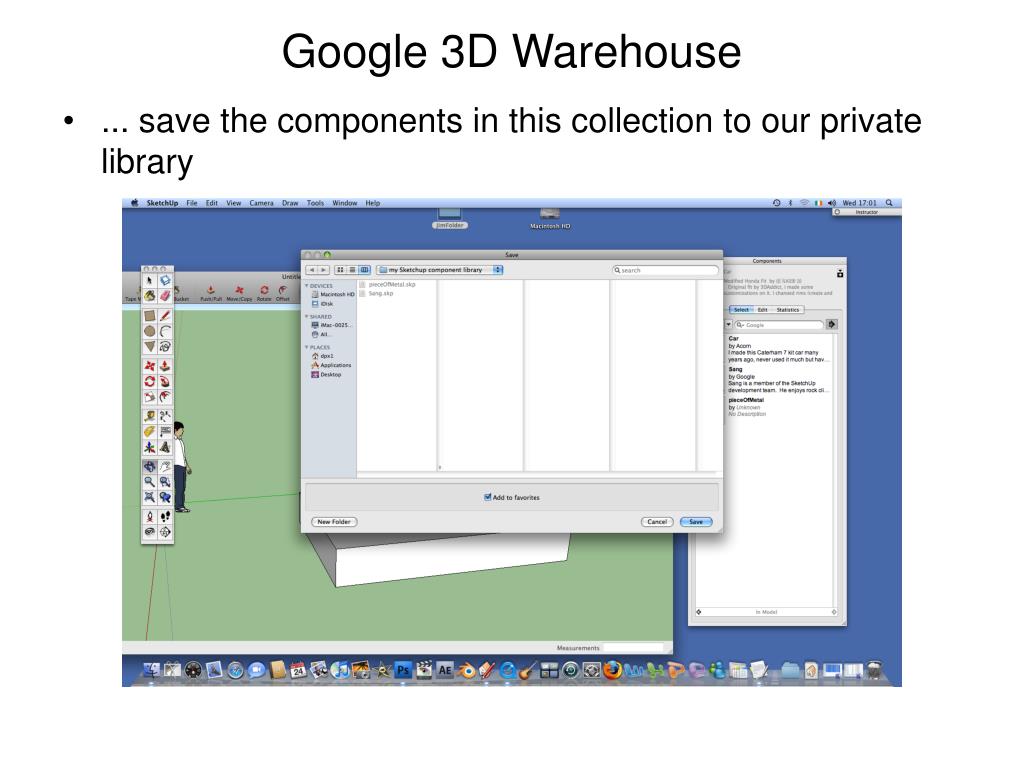The height and width of the screenshot is (768, 1024).
Task: Select the 3D Text tool
Action: tap(165, 447)
